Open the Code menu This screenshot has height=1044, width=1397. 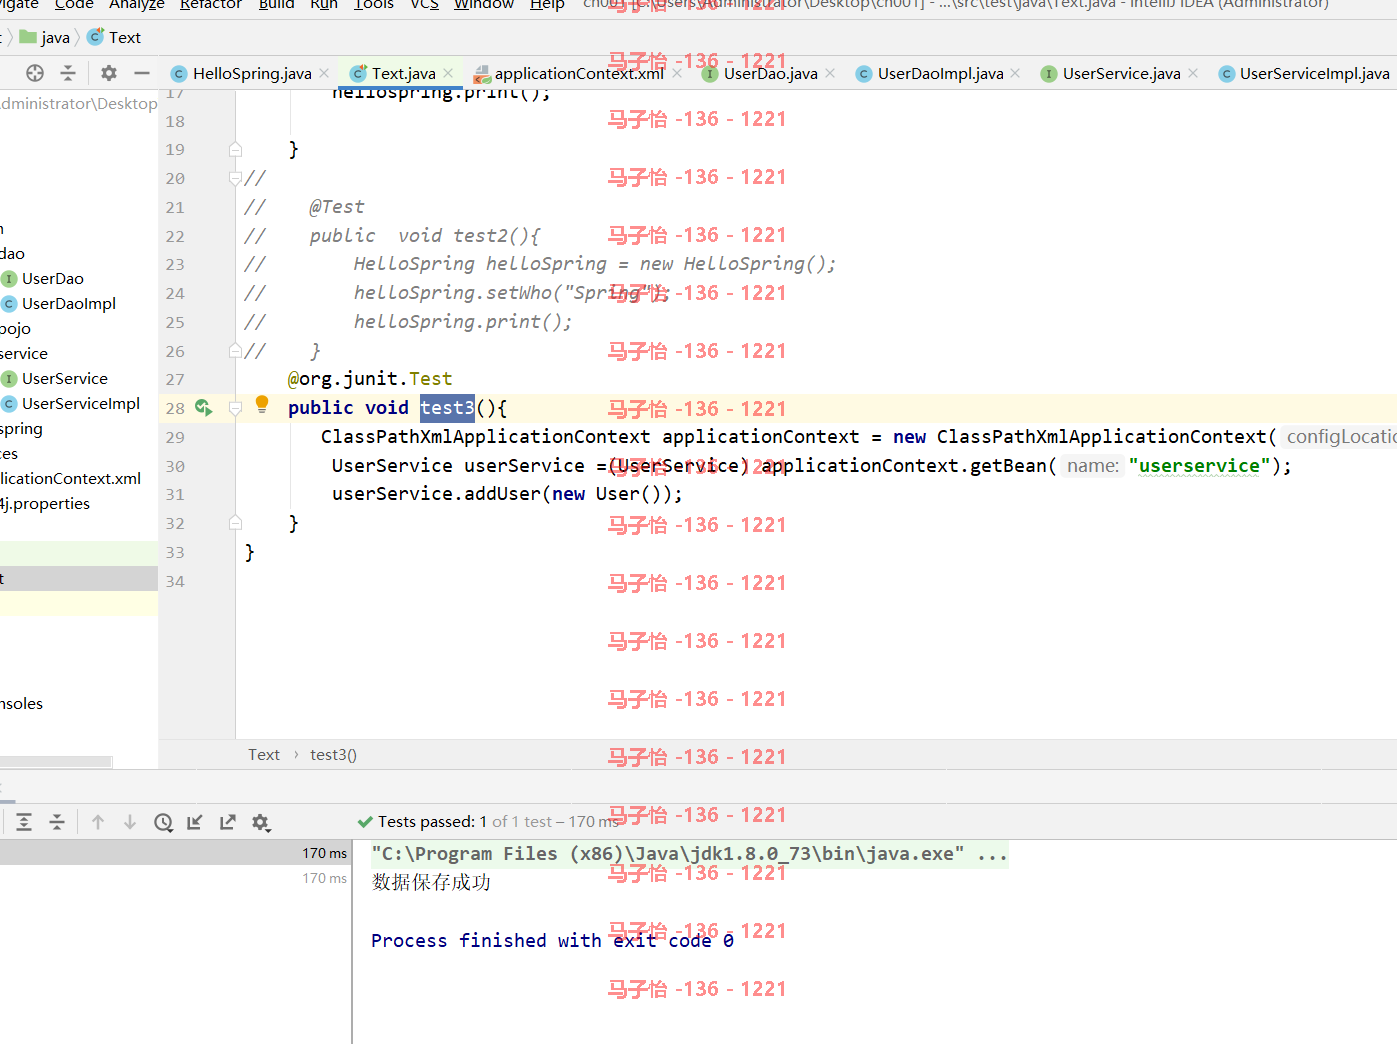point(74,5)
